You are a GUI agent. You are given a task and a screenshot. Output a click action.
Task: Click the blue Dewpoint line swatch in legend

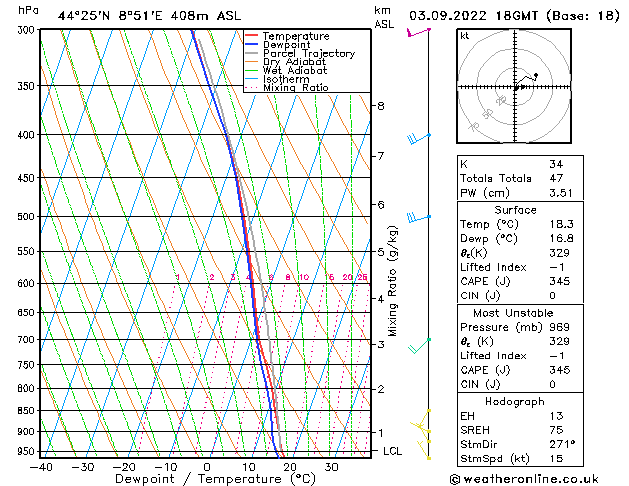pyautogui.click(x=251, y=44)
